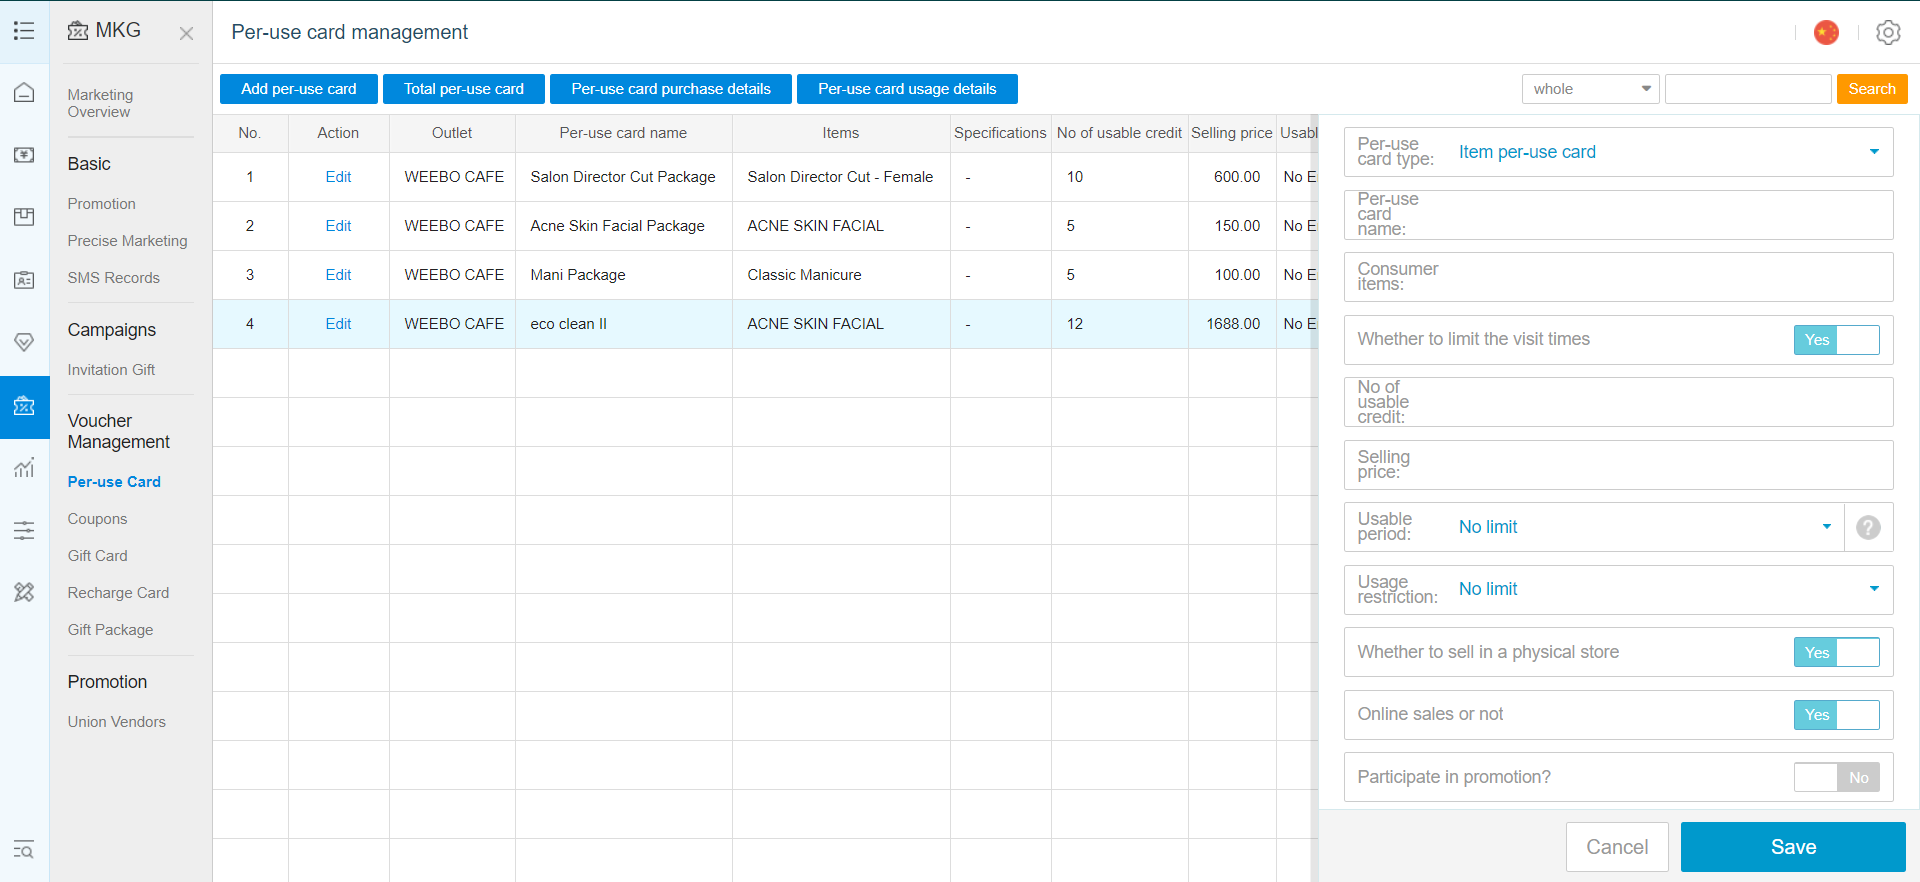Open the reports chart icon in left rail

(x=24, y=467)
